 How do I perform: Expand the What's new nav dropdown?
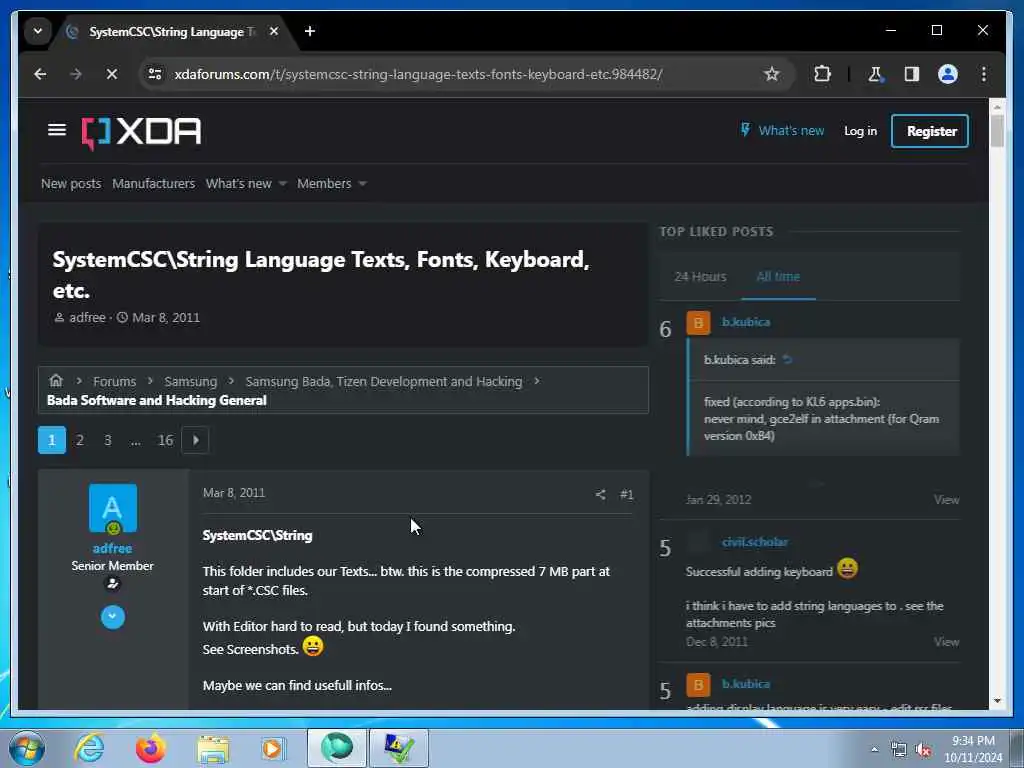pos(283,184)
